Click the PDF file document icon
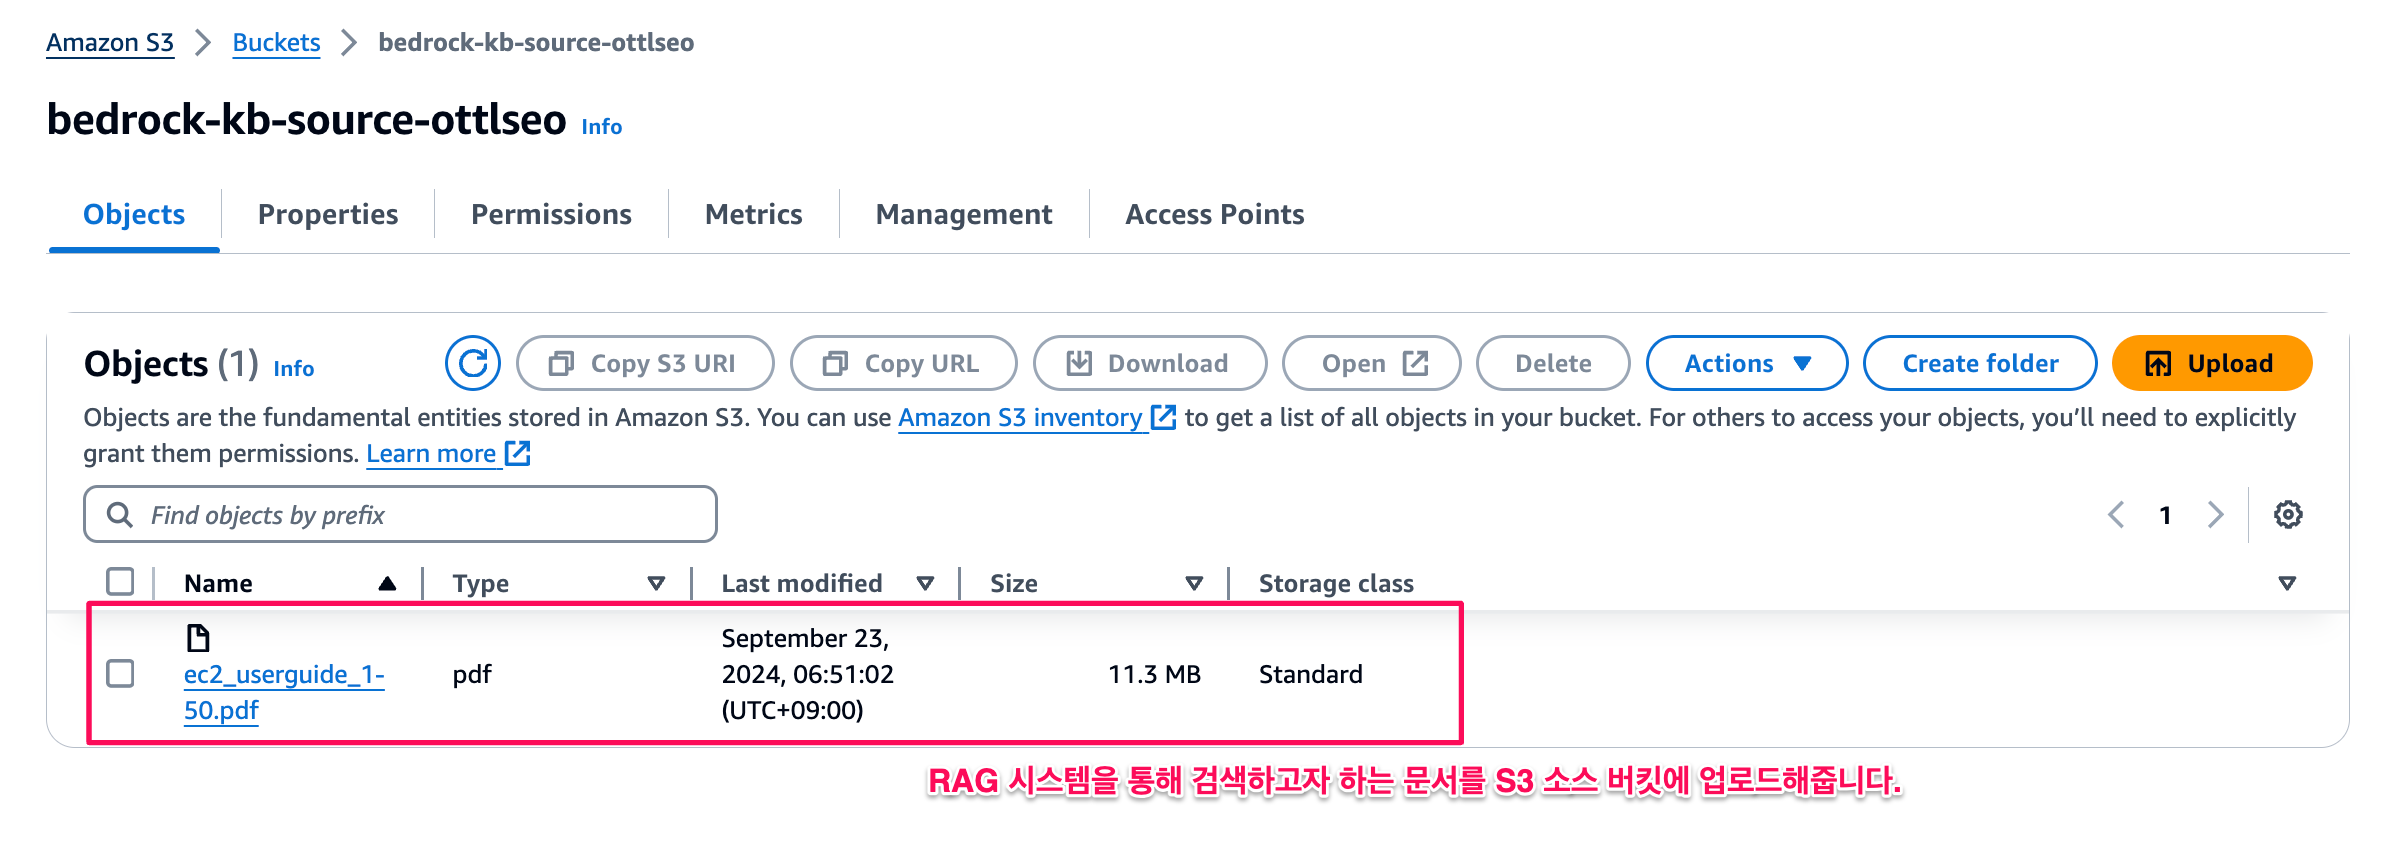 coord(198,638)
